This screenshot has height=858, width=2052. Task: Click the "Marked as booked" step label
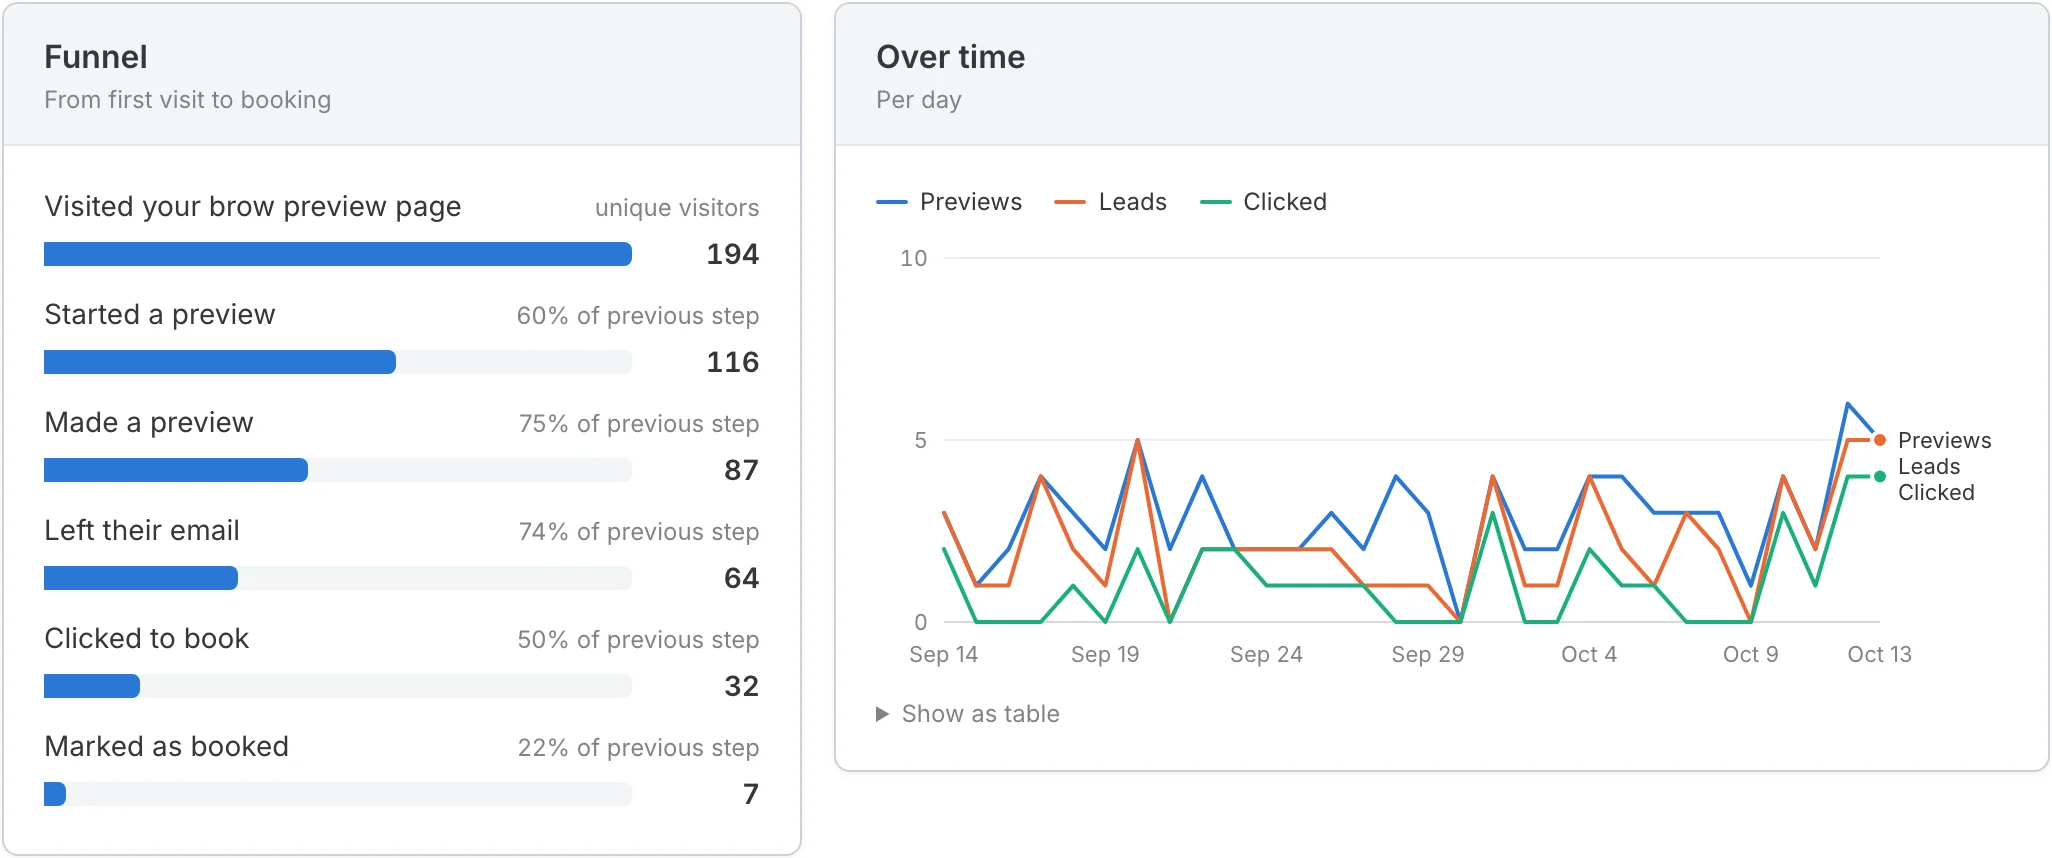click(x=167, y=746)
